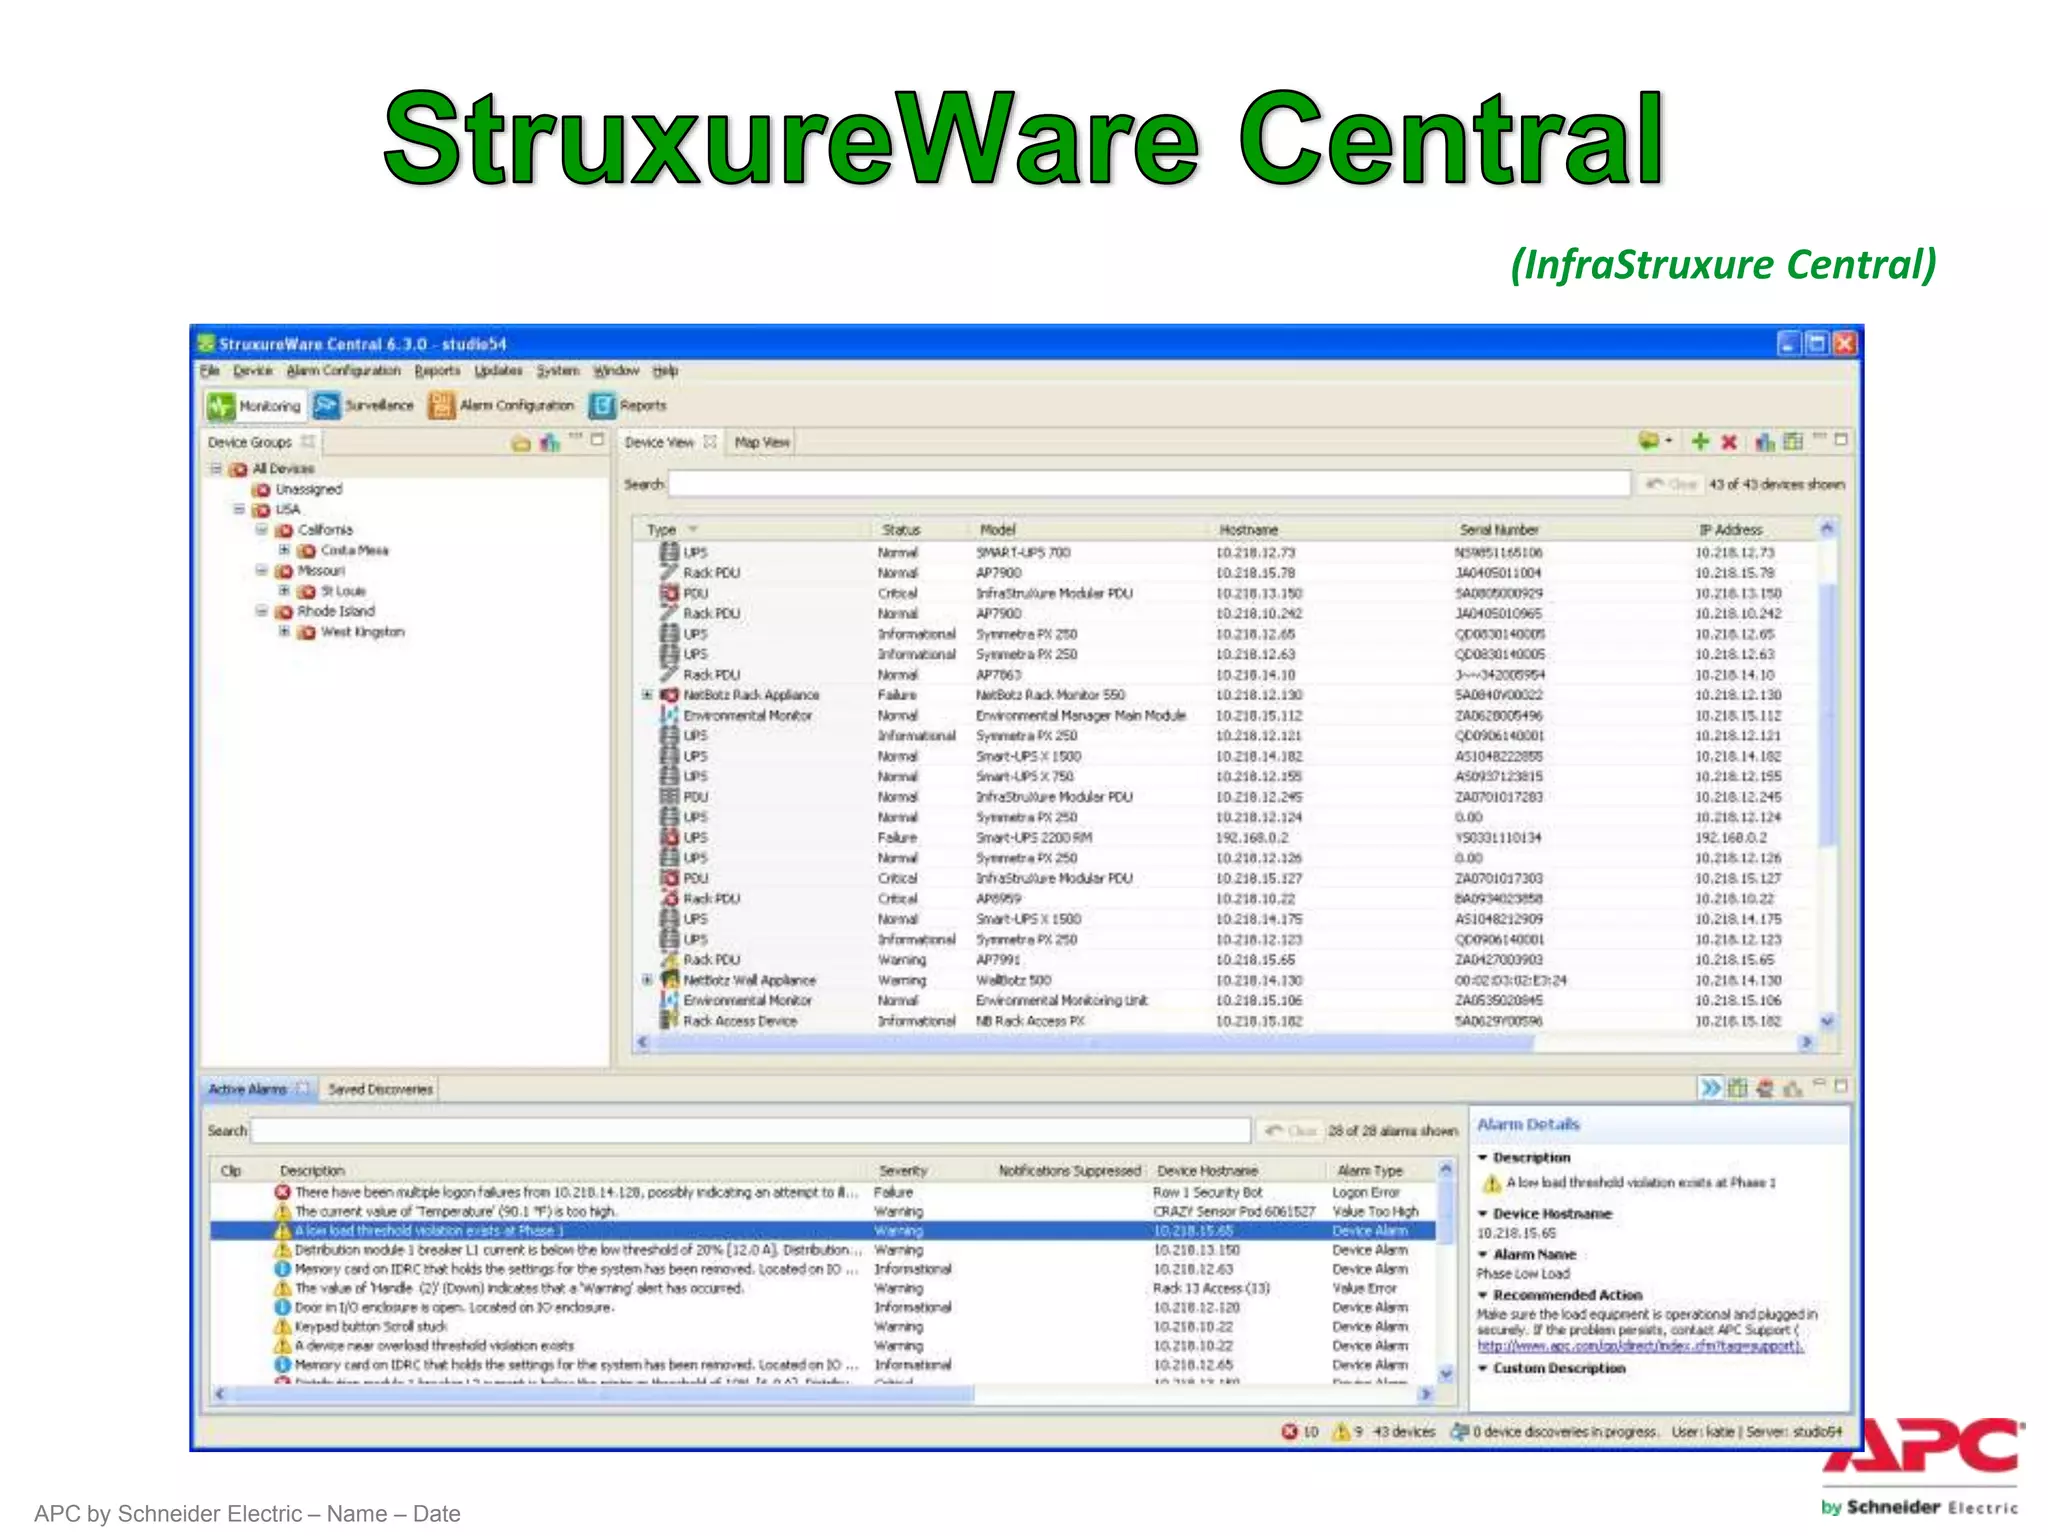
Task: Switch to the Map View tab
Action: click(x=762, y=442)
